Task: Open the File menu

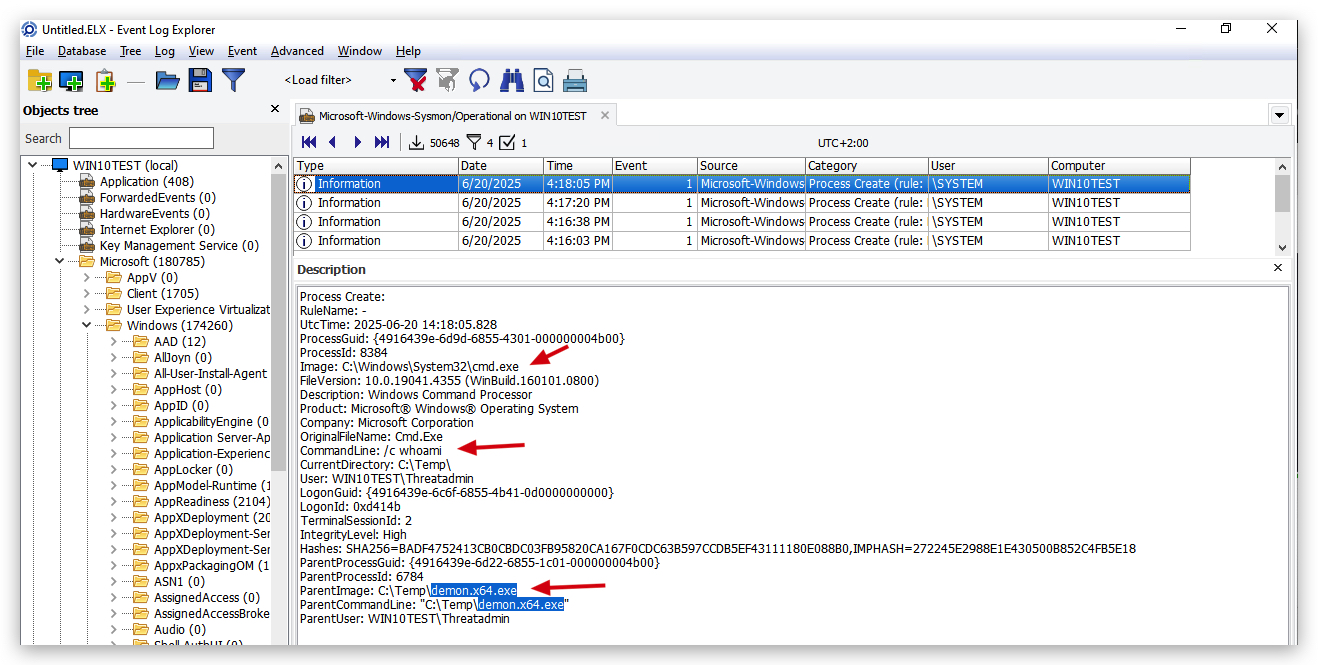Action: (35, 51)
